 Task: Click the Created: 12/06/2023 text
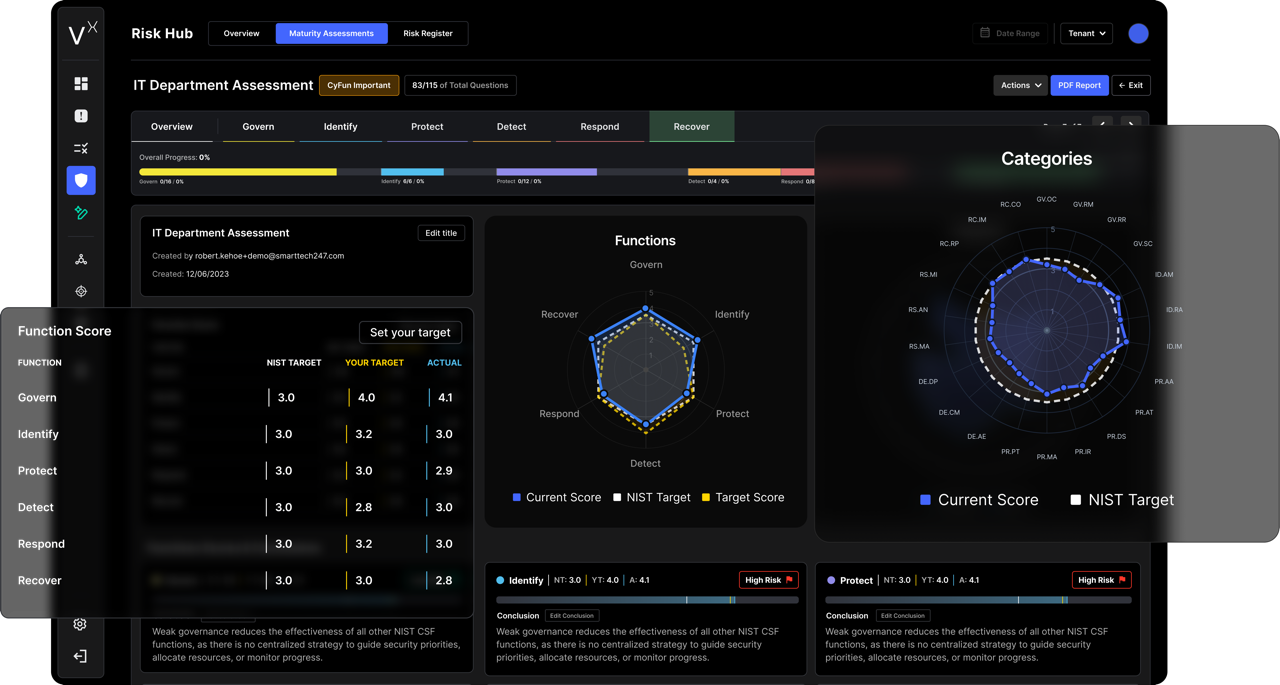click(x=190, y=274)
